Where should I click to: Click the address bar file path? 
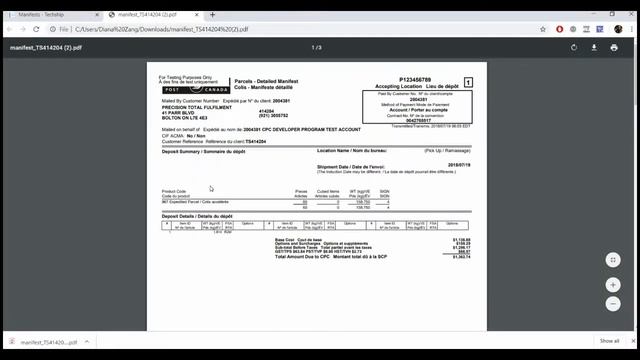(x=162, y=29)
